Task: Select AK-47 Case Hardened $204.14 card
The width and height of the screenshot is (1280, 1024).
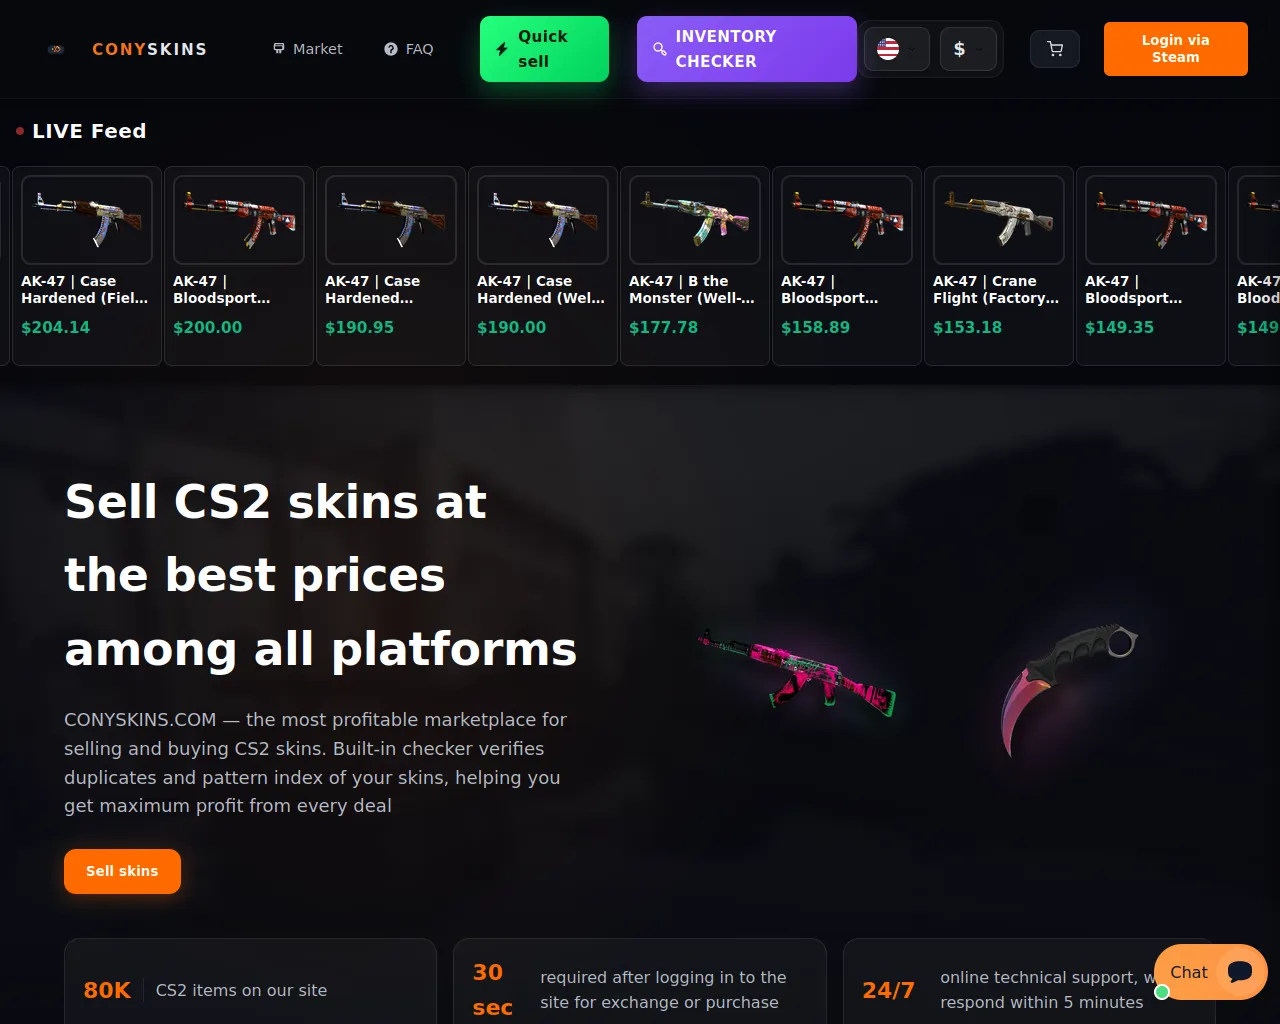Action: point(87,266)
